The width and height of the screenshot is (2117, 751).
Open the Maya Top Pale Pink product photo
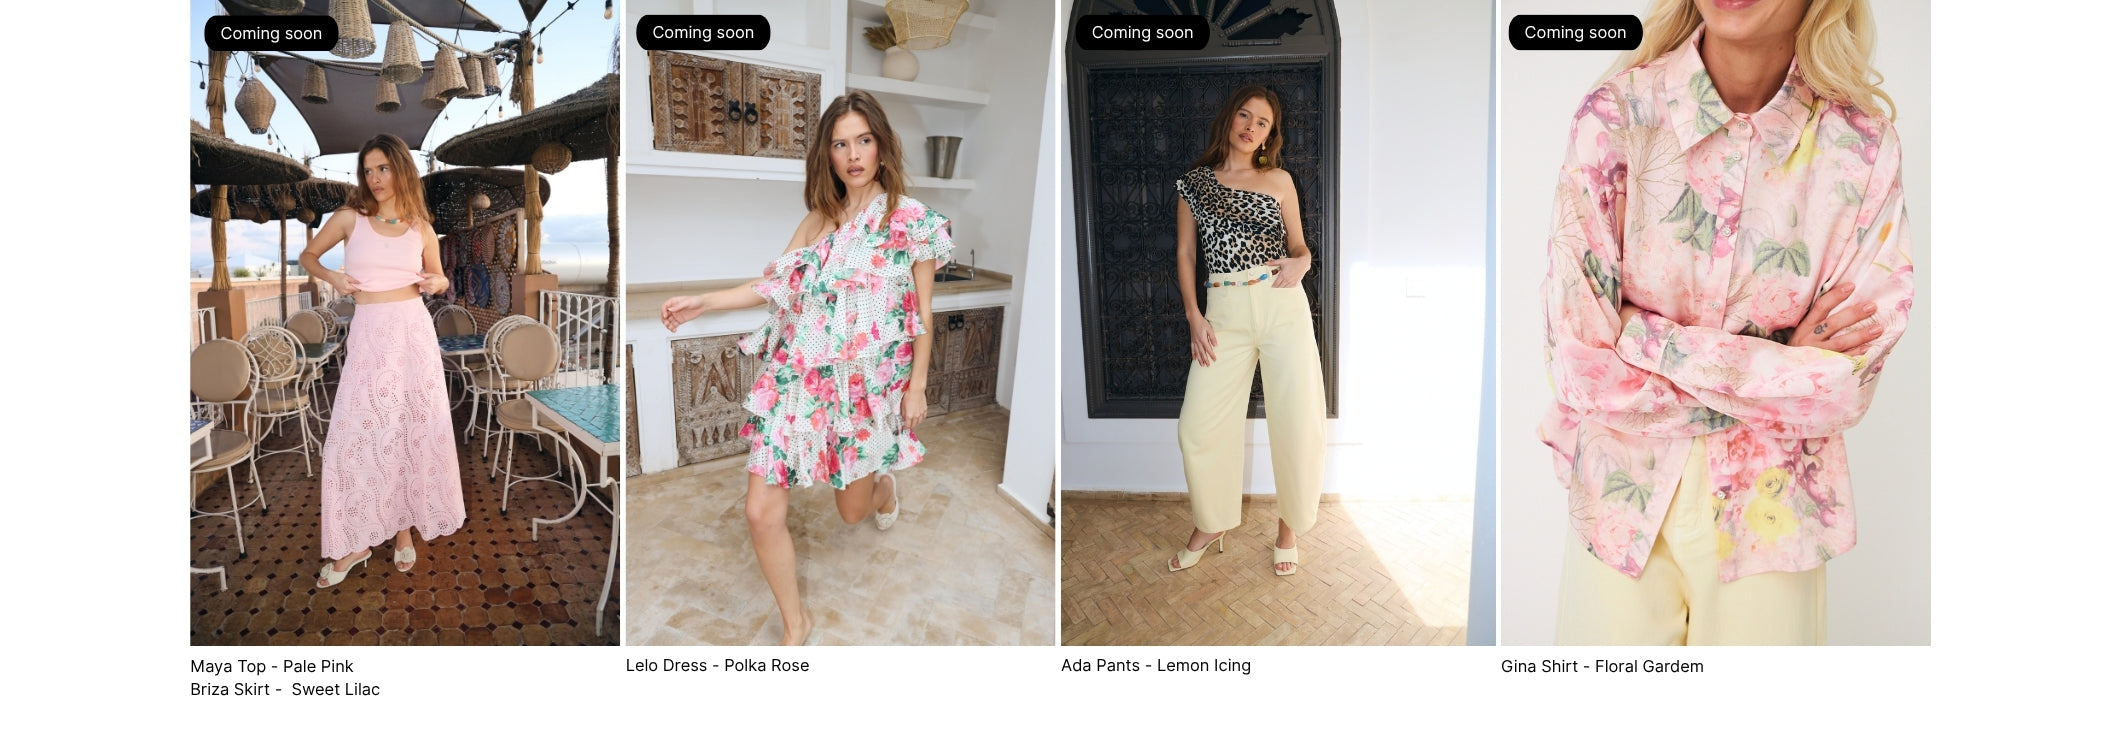[x=405, y=322]
